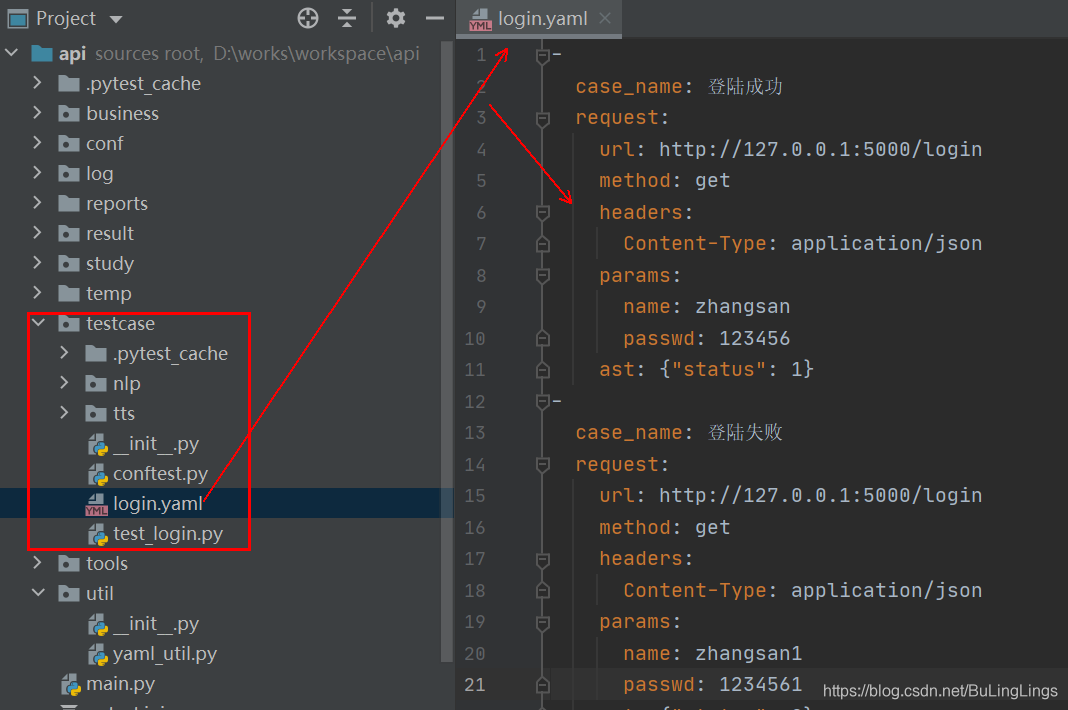The width and height of the screenshot is (1068, 710).
Task: Fold the params block at line 8
Action: click(x=543, y=276)
